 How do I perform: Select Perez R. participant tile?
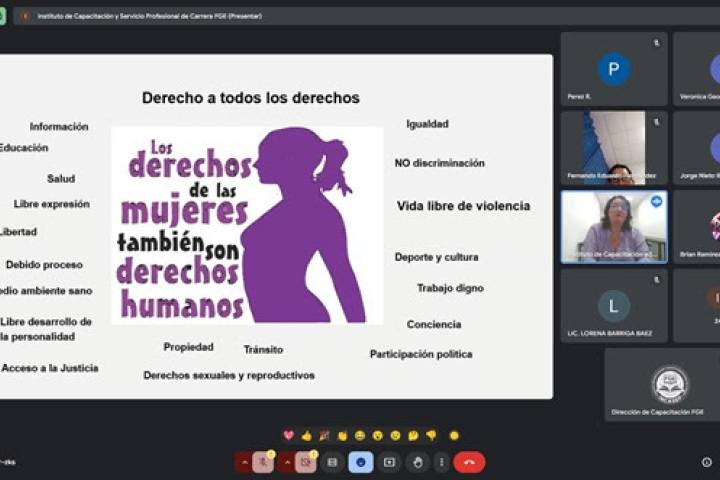(613, 69)
